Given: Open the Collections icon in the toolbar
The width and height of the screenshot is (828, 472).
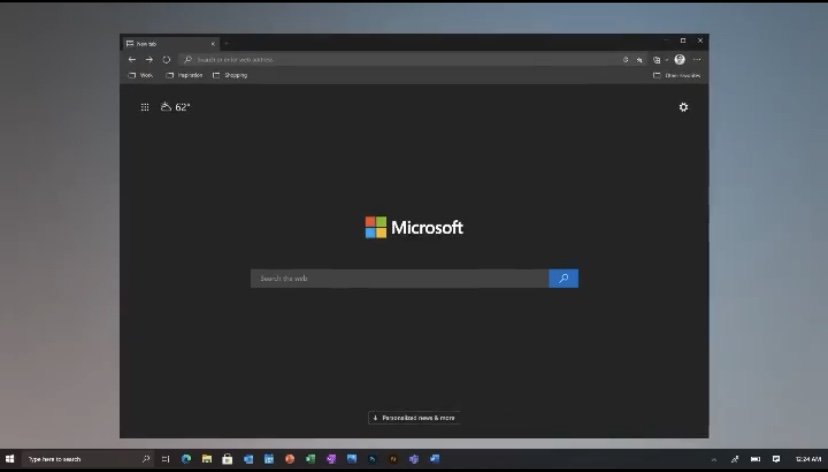Looking at the screenshot, I should pyautogui.click(x=656, y=60).
